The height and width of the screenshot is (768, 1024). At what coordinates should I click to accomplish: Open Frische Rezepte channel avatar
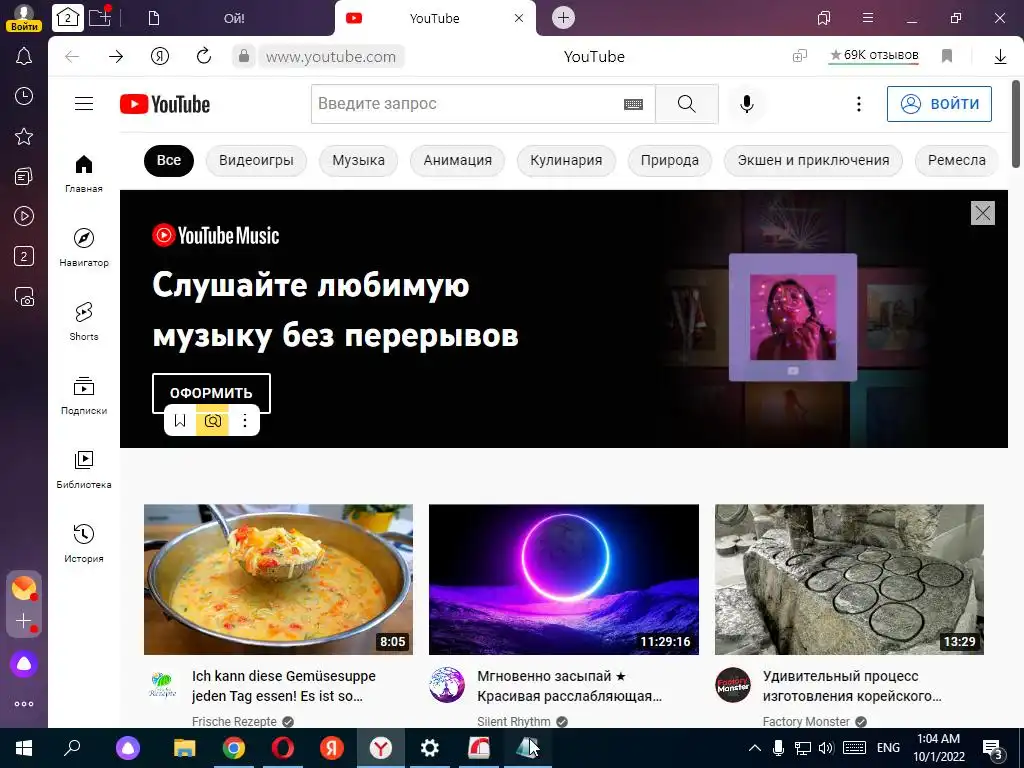(x=162, y=685)
